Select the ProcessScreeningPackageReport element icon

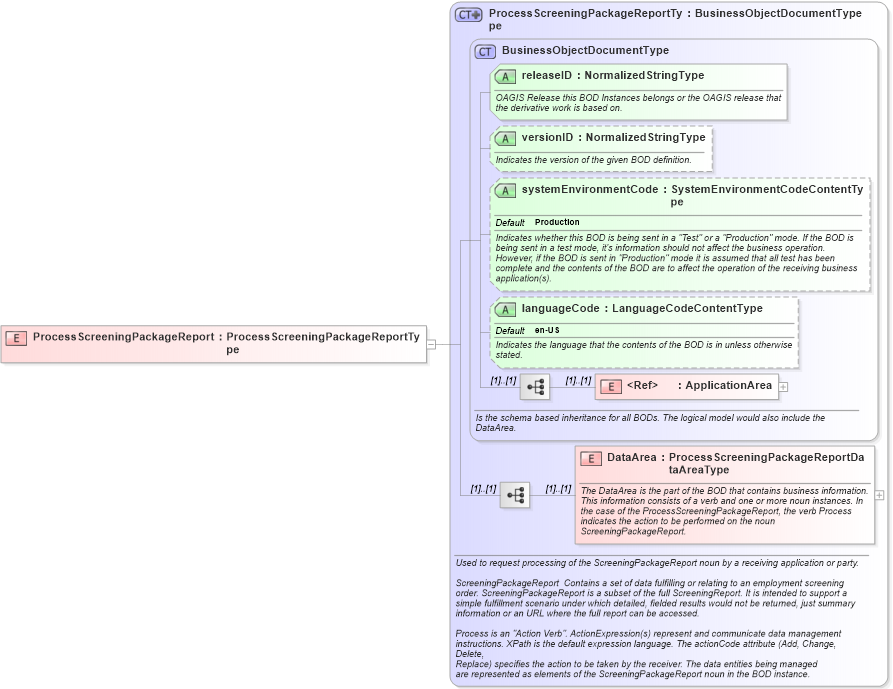click(15, 338)
